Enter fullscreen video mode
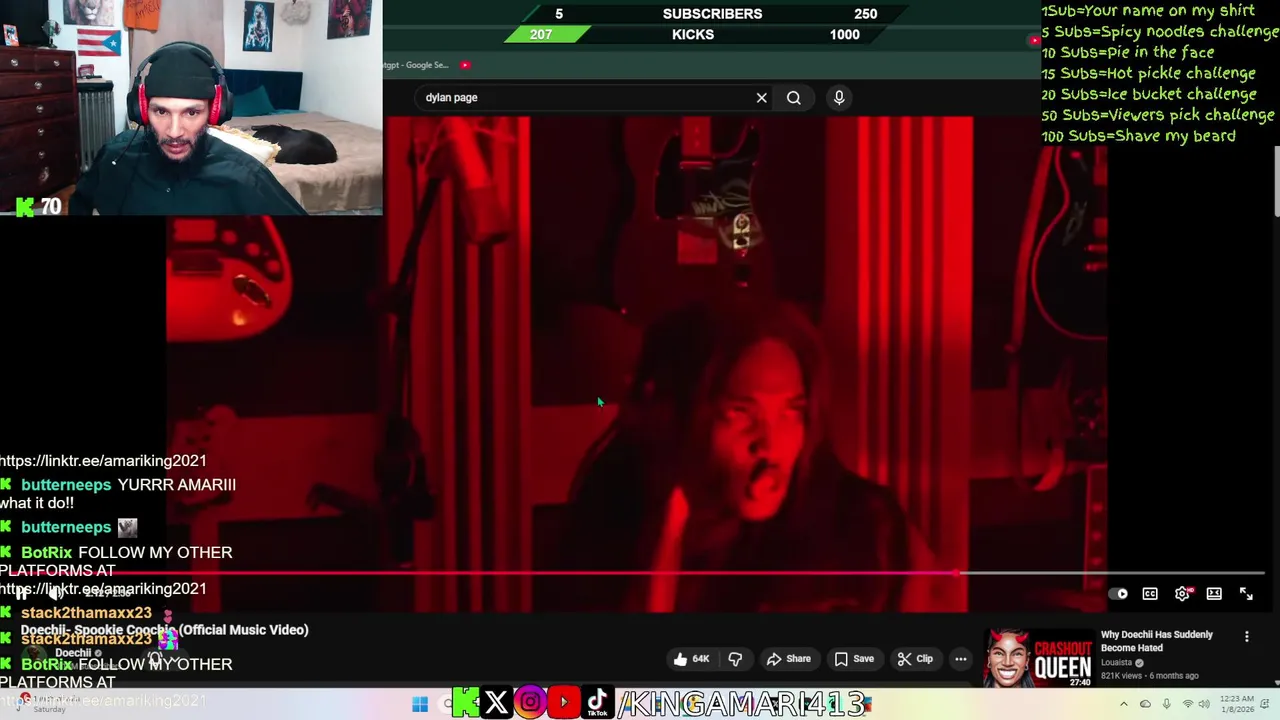Image resolution: width=1280 pixels, height=720 pixels. (x=1246, y=594)
